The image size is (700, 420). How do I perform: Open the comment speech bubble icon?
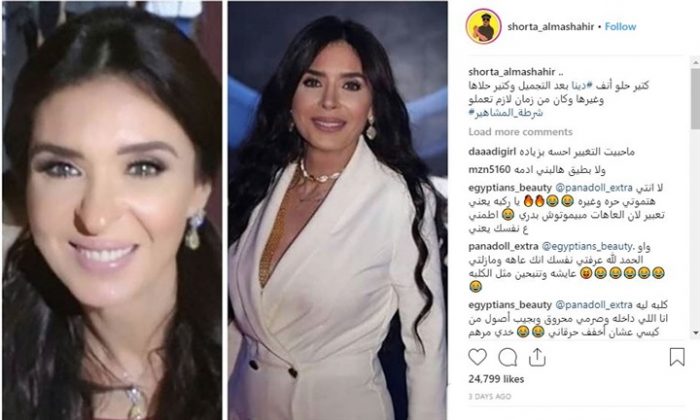coord(508,357)
